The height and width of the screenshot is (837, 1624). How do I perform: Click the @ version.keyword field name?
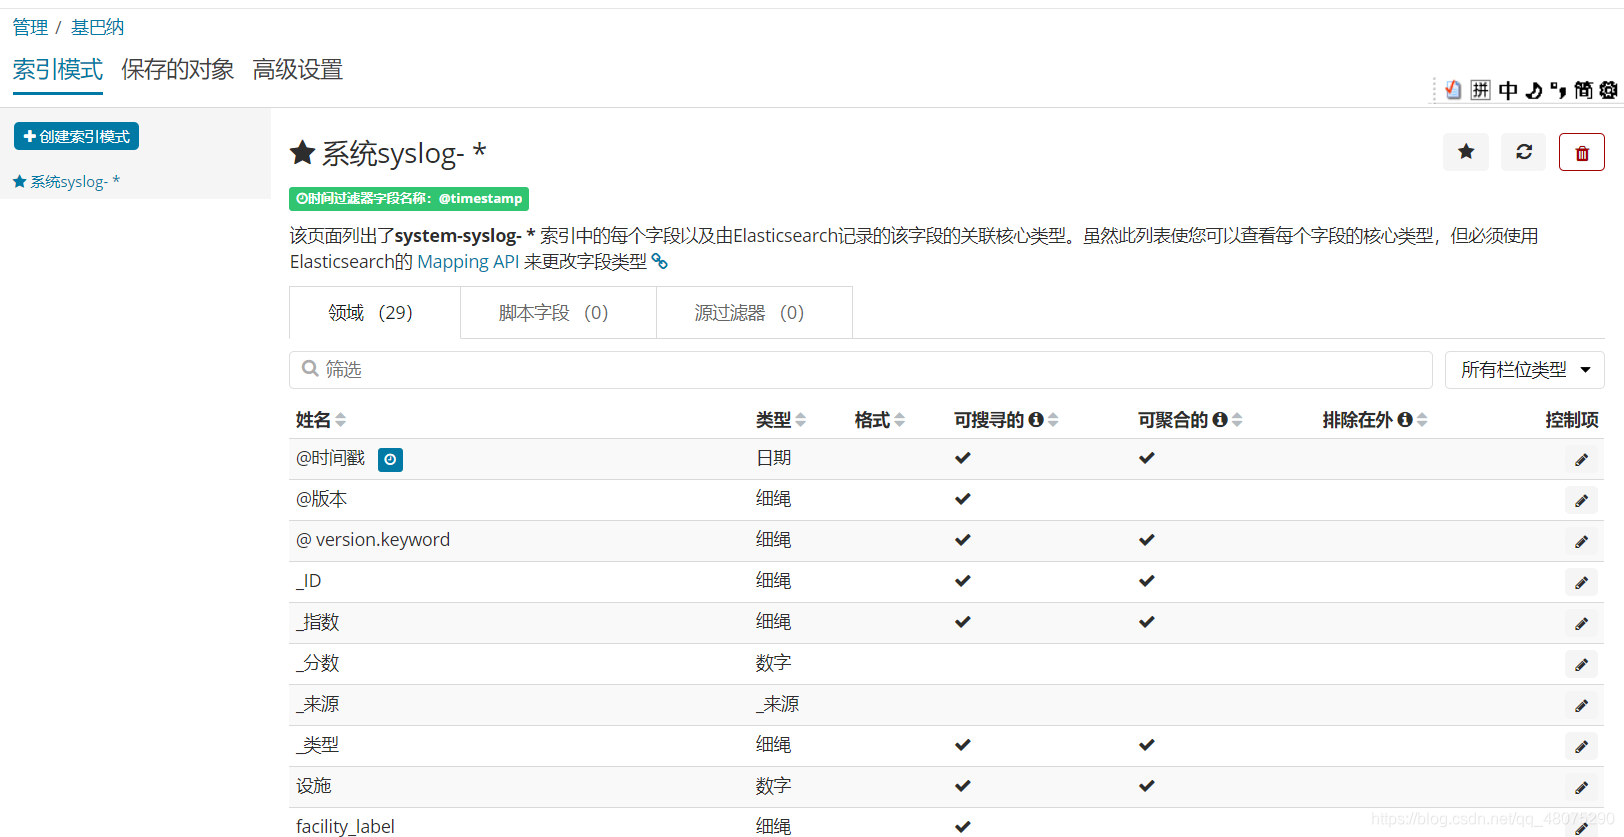pyautogui.click(x=373, y=540)
